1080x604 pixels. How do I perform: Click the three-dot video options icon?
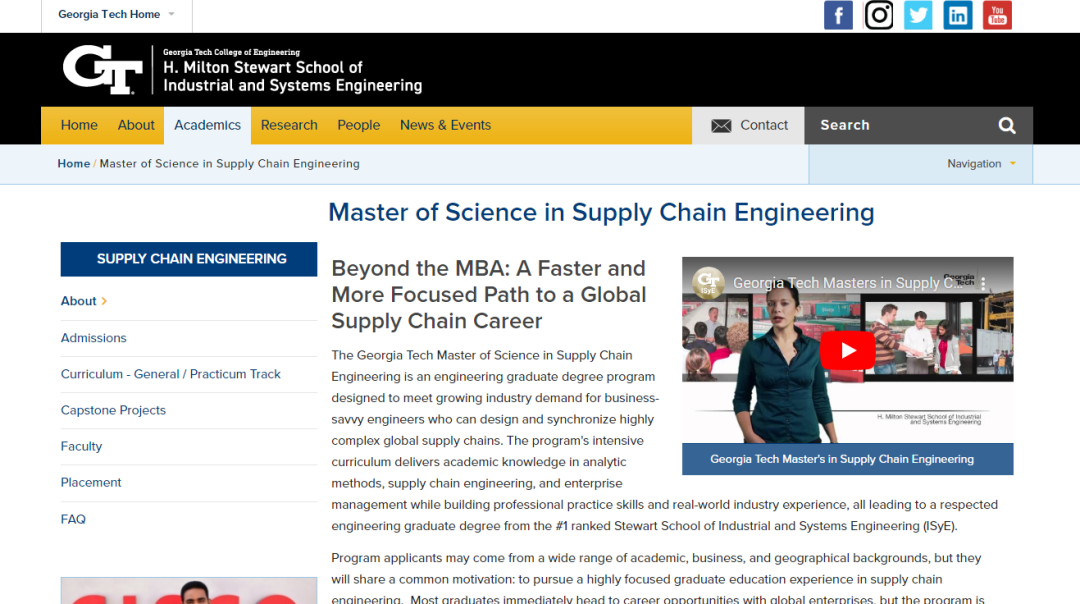pyautogui.click(x=984, y=283)
